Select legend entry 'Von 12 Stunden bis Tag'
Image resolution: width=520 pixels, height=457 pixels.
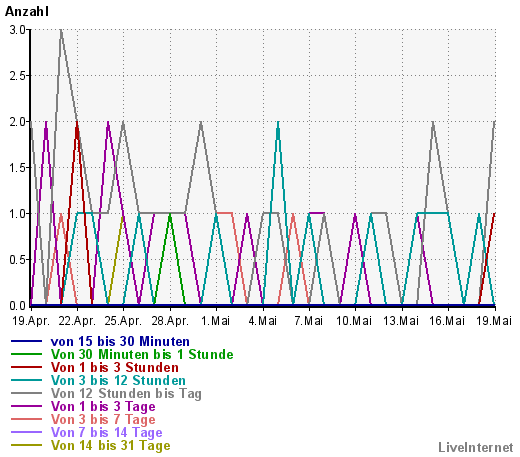pyautogui.click(x=126, y=393)
